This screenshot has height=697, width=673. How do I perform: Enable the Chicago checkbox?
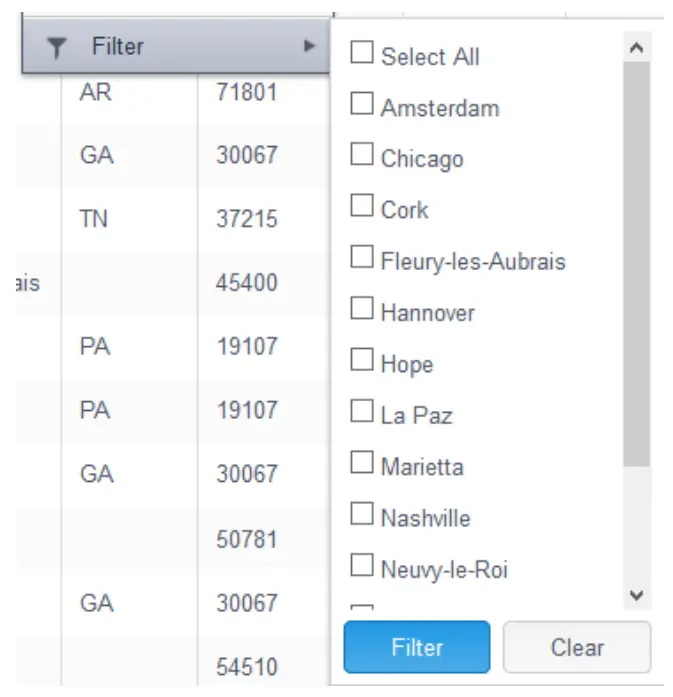click(x=361, y=156)
